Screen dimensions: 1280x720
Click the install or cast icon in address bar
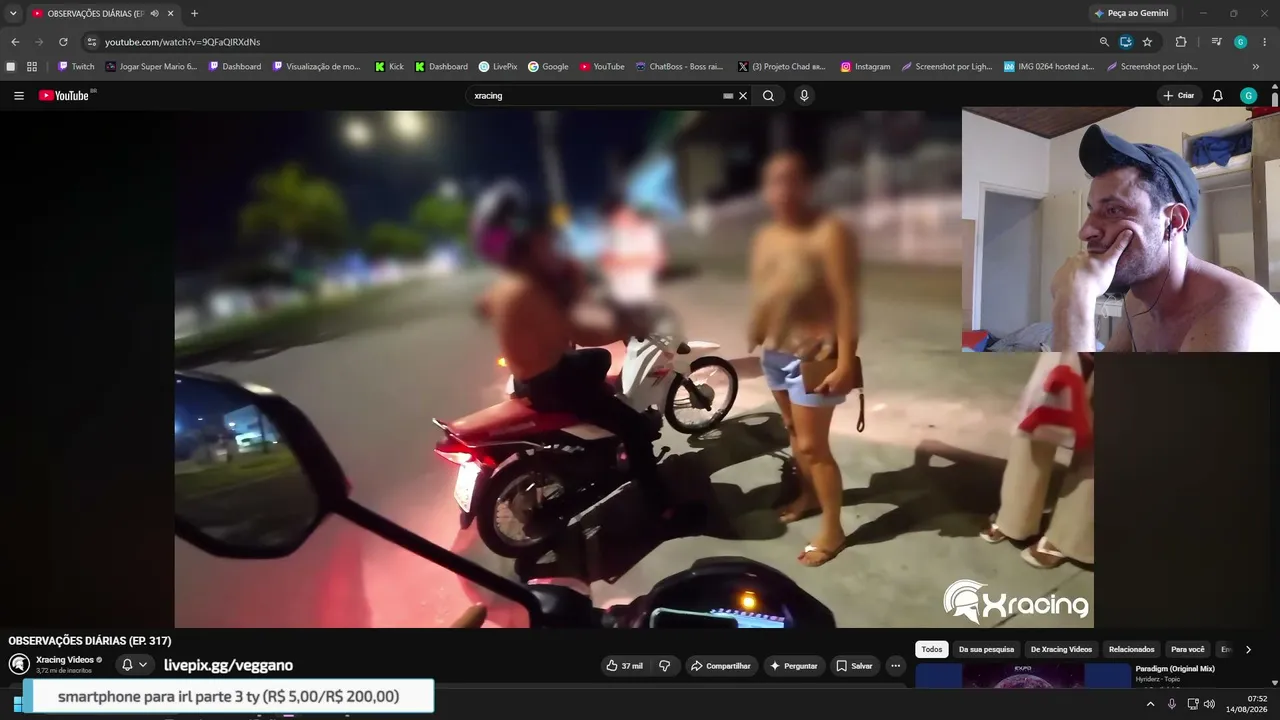1126,42
